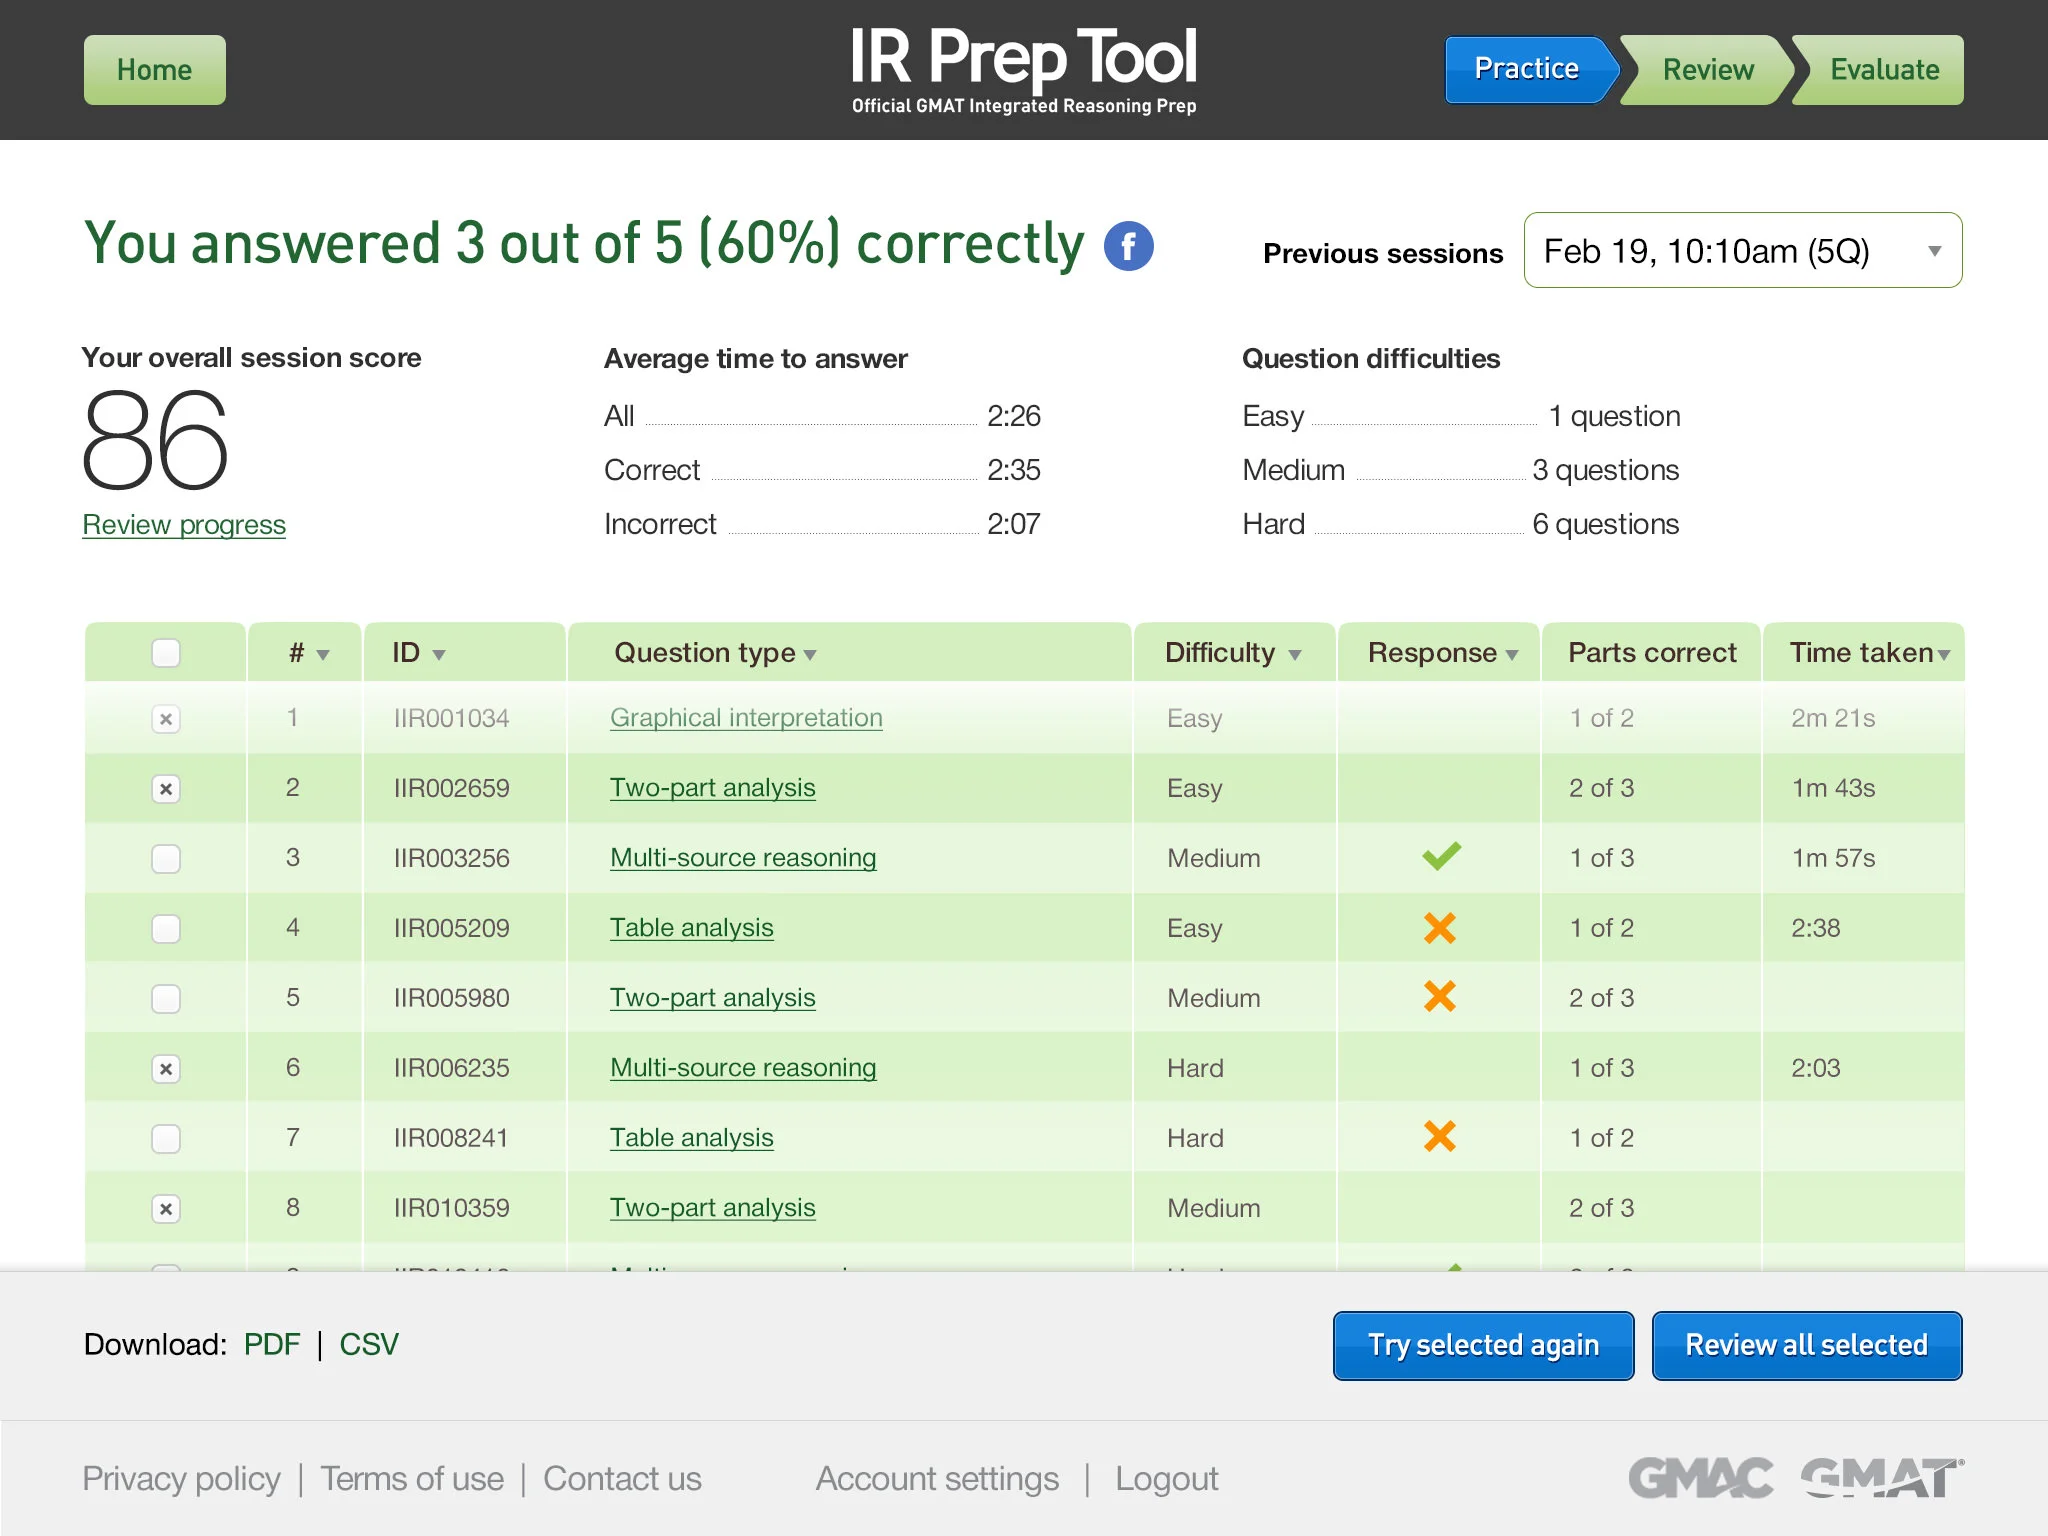The height and width of the screenshot is (1536, 2048).
Task: Click the orange X response in row 5
Action: coord(1439,996)
